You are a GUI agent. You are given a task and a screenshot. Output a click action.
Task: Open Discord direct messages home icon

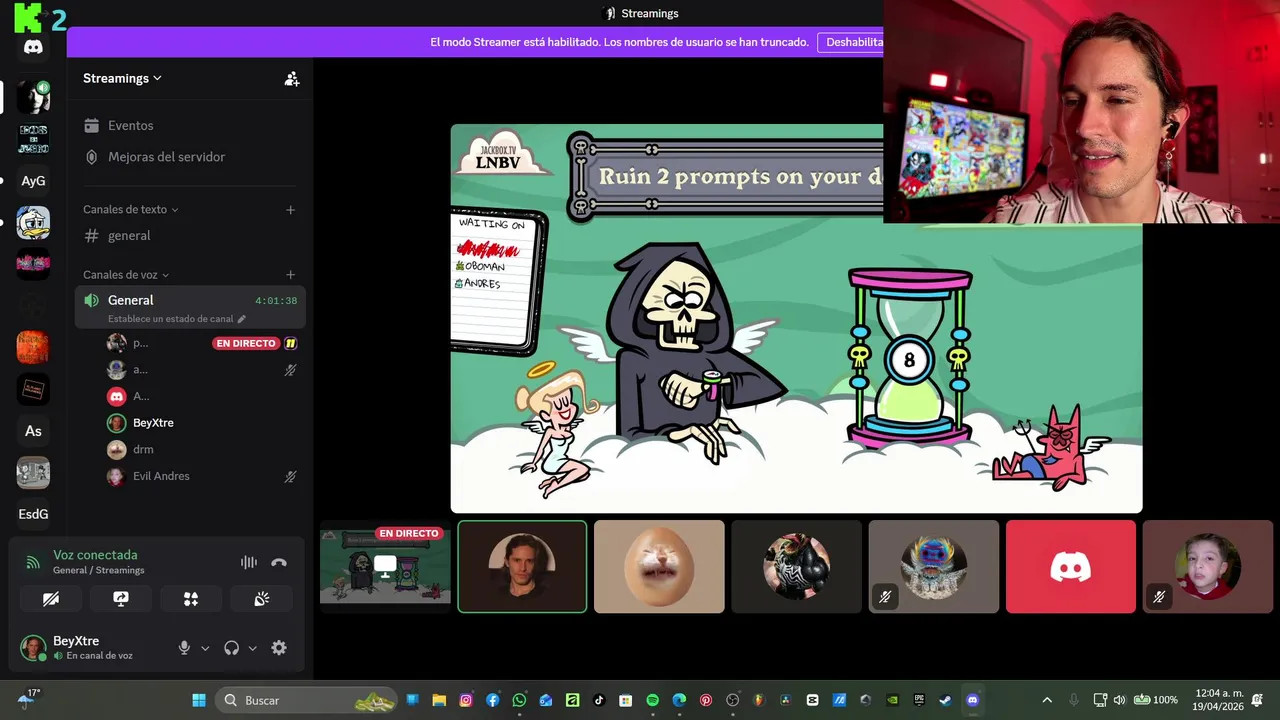(x=33, y=47)
